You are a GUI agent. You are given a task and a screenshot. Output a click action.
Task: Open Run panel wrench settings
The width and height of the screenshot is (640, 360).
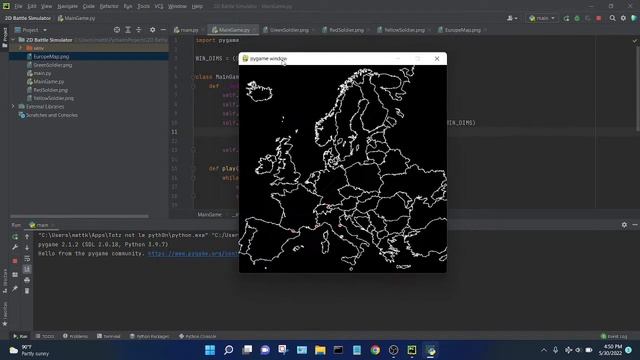tap(15, 247)
